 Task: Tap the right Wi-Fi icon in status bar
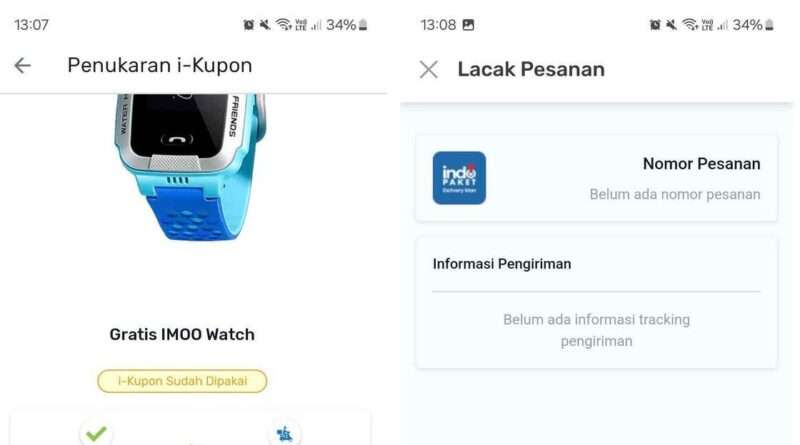[x=690, y=24]
